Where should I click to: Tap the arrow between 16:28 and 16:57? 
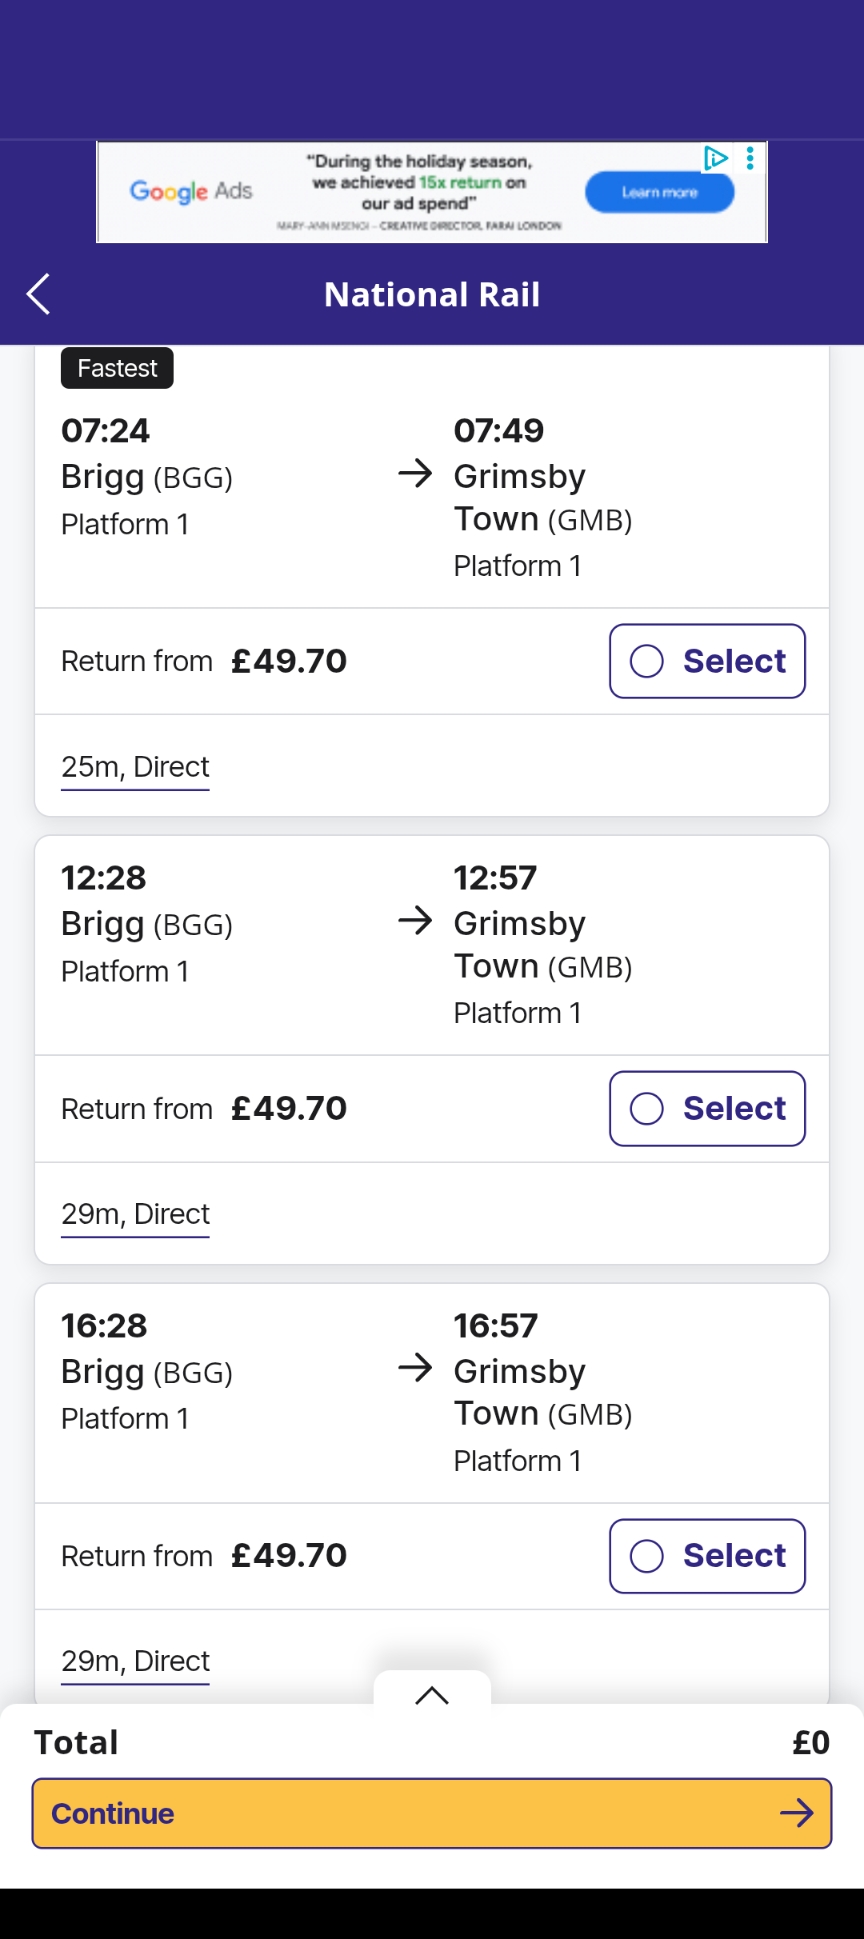(415, 1367)
